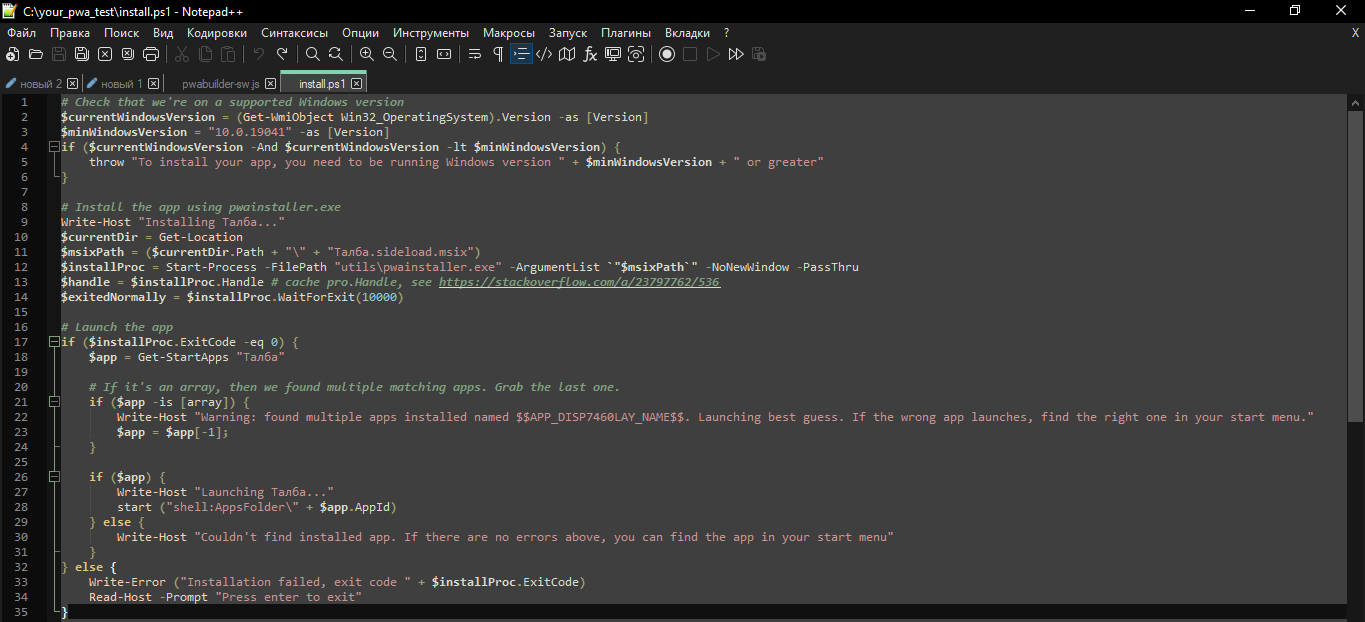Click the Function List fx icon
The width and height of the screenshot is (1365, 622).
pos(590,54)
